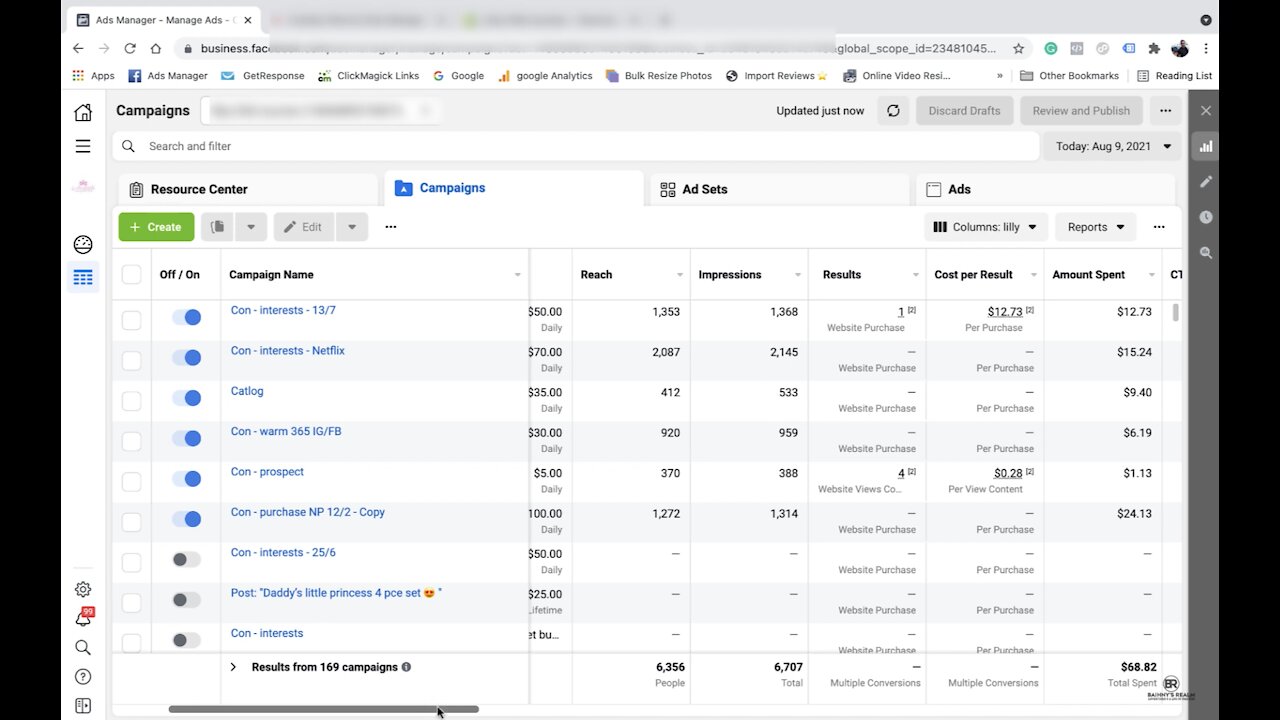Image resolution: width=1280 pixels, height=720 pixels.
Task: Open the history clock in right panel
Action: 1205,217
